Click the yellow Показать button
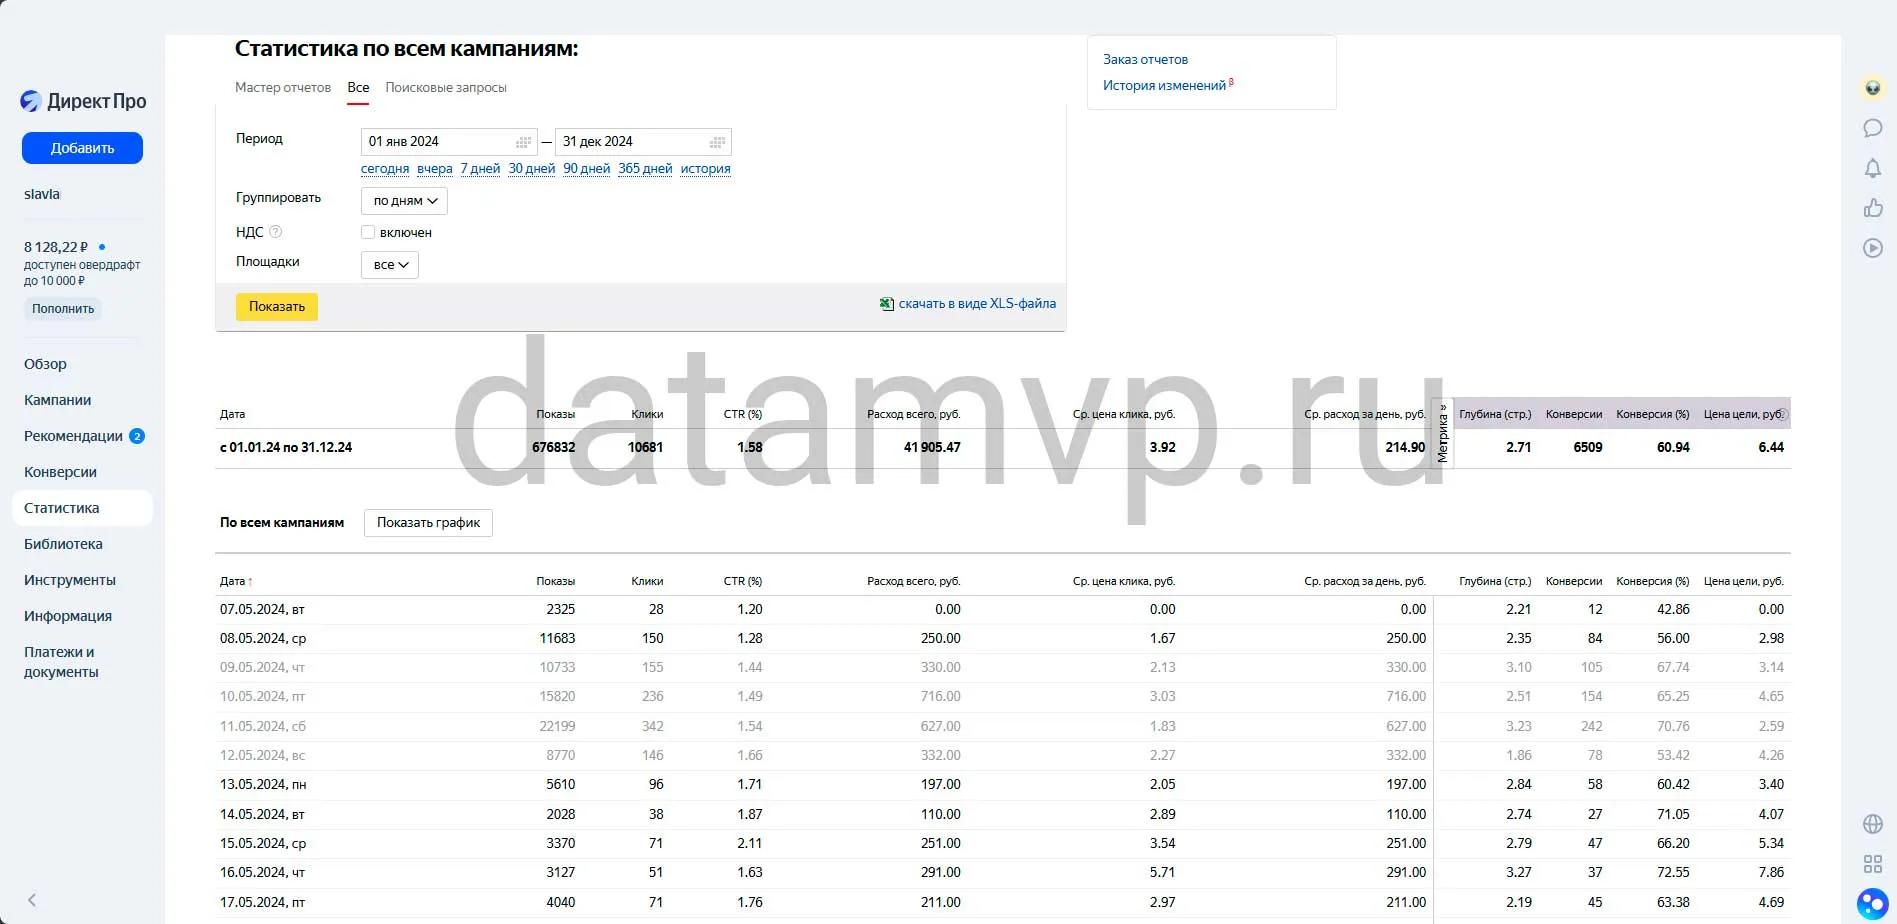 pos(277,307)
